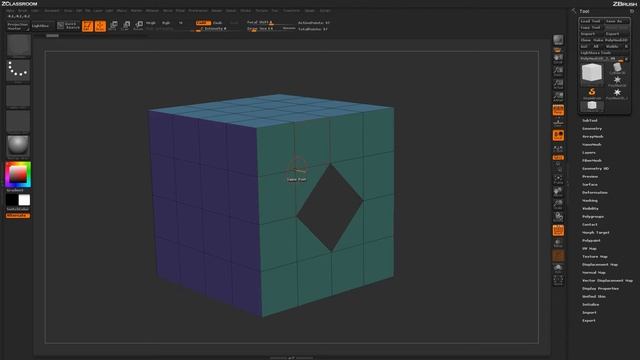Activate Quick Sketch
Image resolution: width=640 pixels, height=360 pixels.
tap(68, 26)
